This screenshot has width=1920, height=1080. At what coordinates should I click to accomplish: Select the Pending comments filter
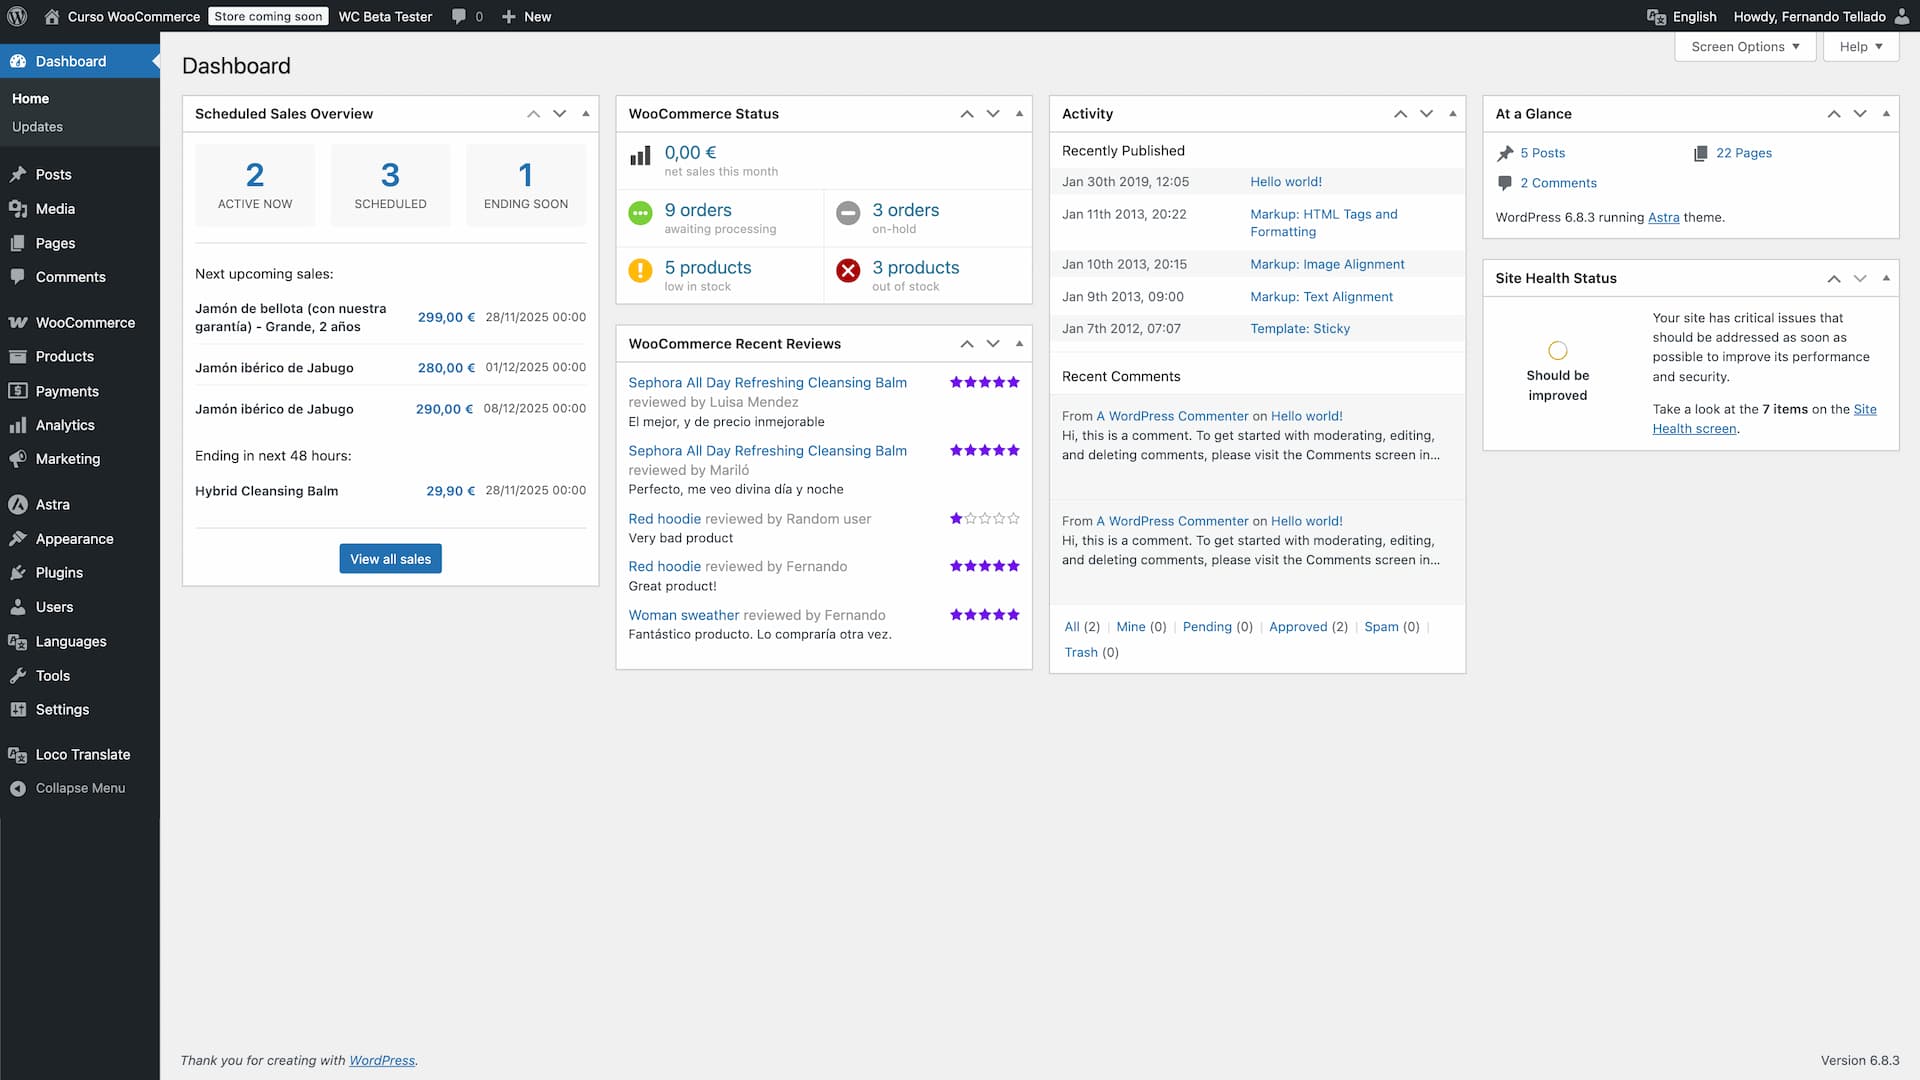click(x=1207, y=627)
